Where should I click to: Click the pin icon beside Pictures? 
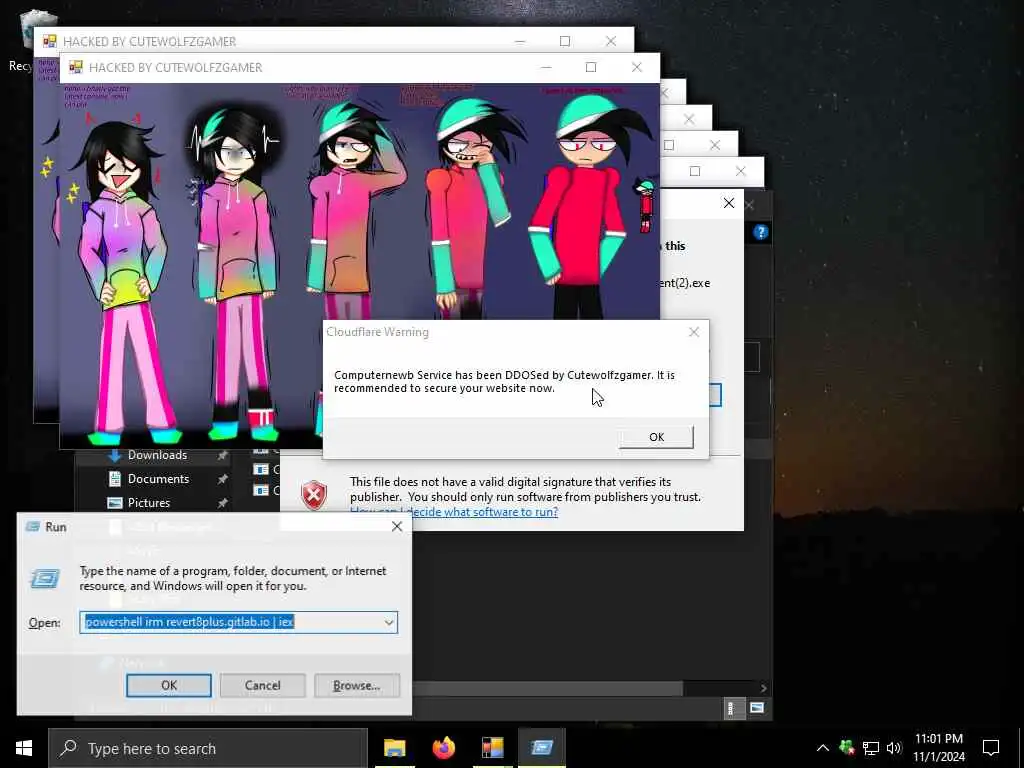click(x=222, y=503)
